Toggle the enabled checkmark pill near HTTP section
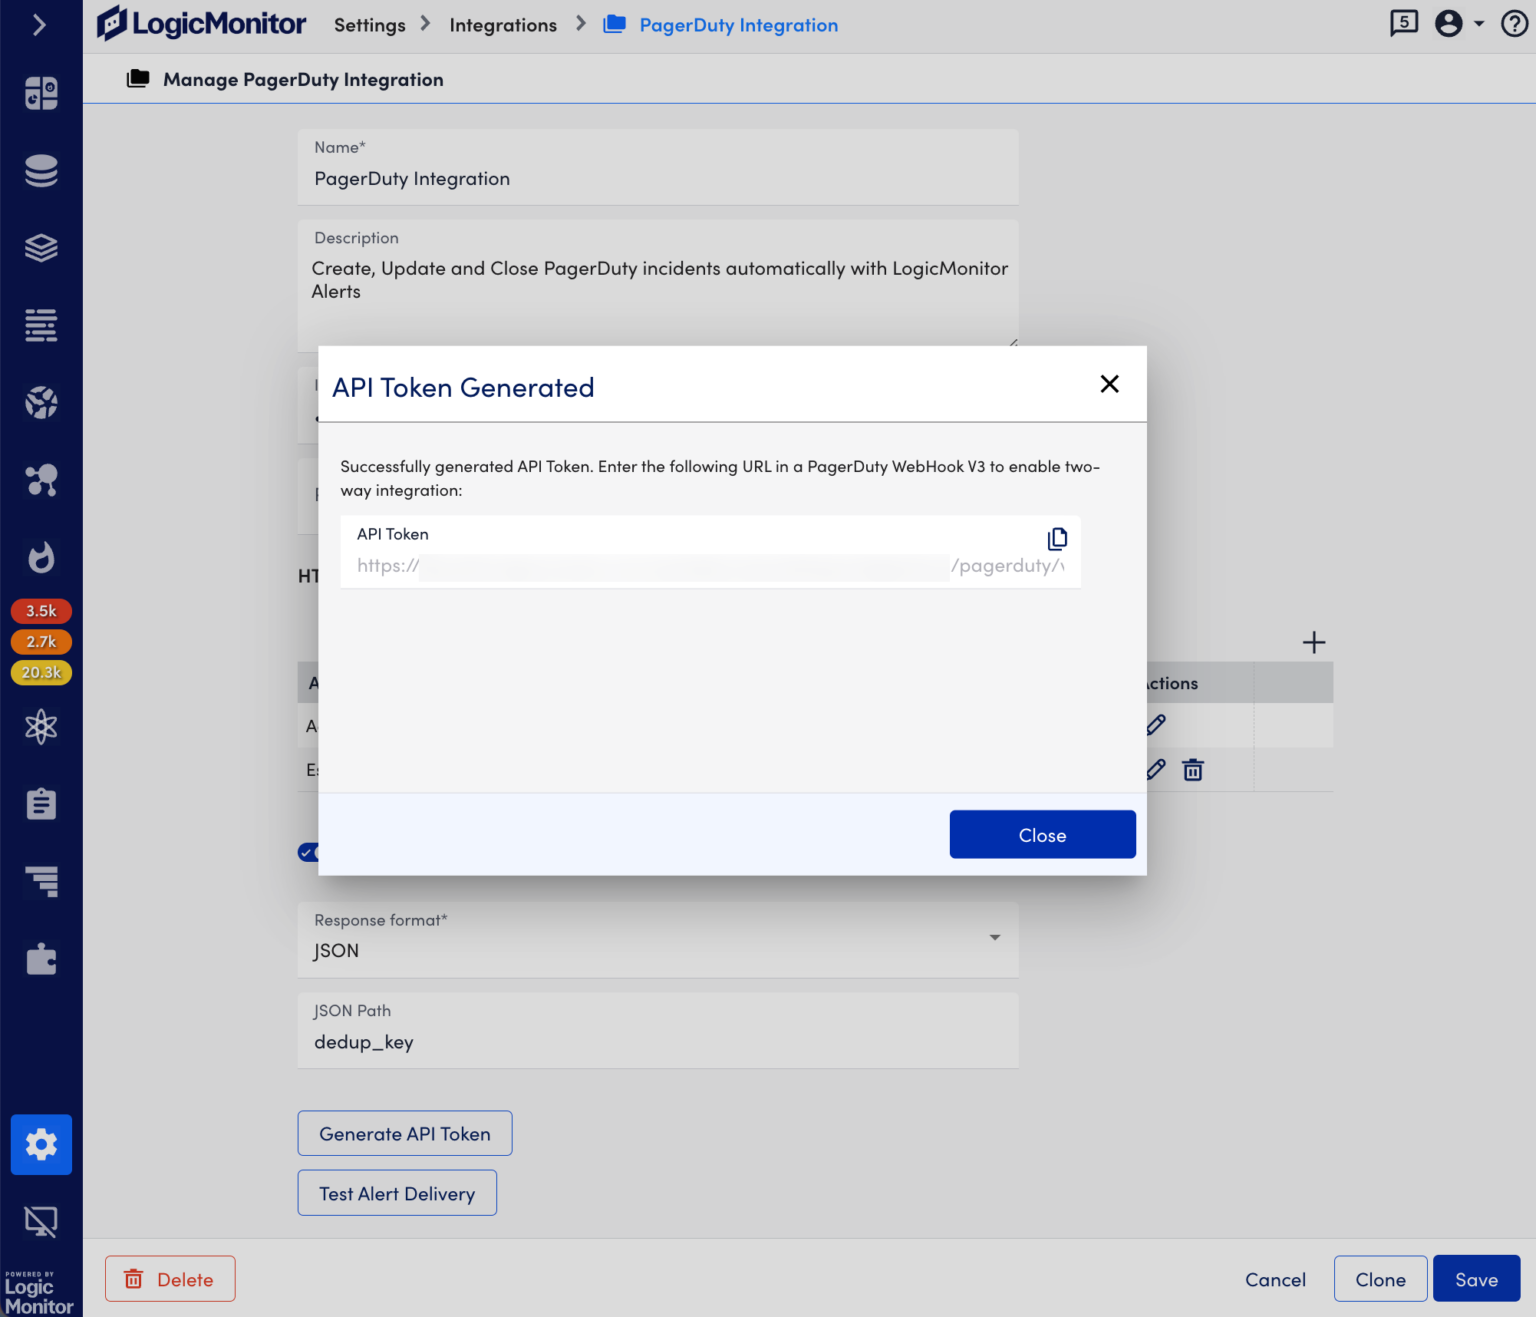The height and width of the screenshot is (1317, 1536). click(x=308, y=852)
